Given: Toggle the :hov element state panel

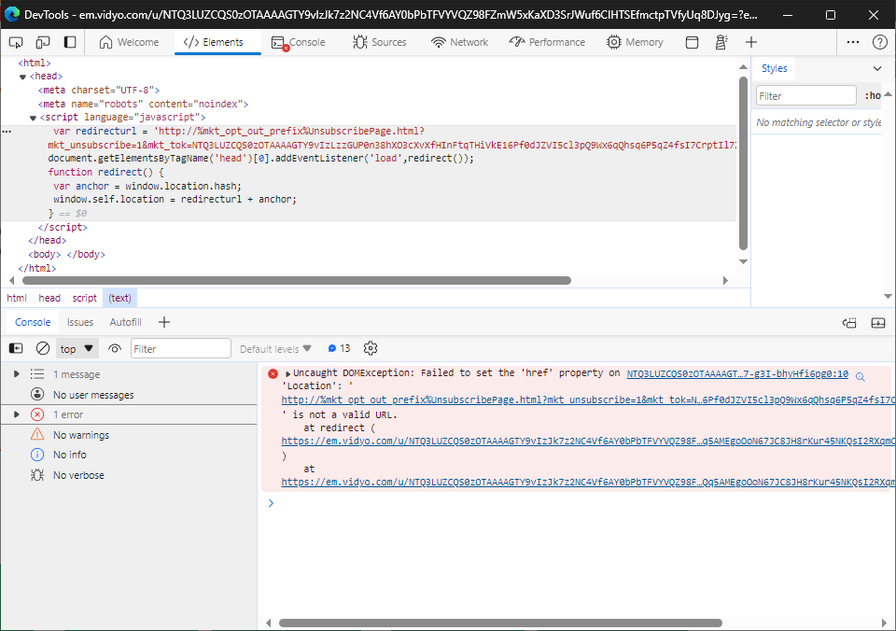Looking at the screenshot, I should coord(872,96).
